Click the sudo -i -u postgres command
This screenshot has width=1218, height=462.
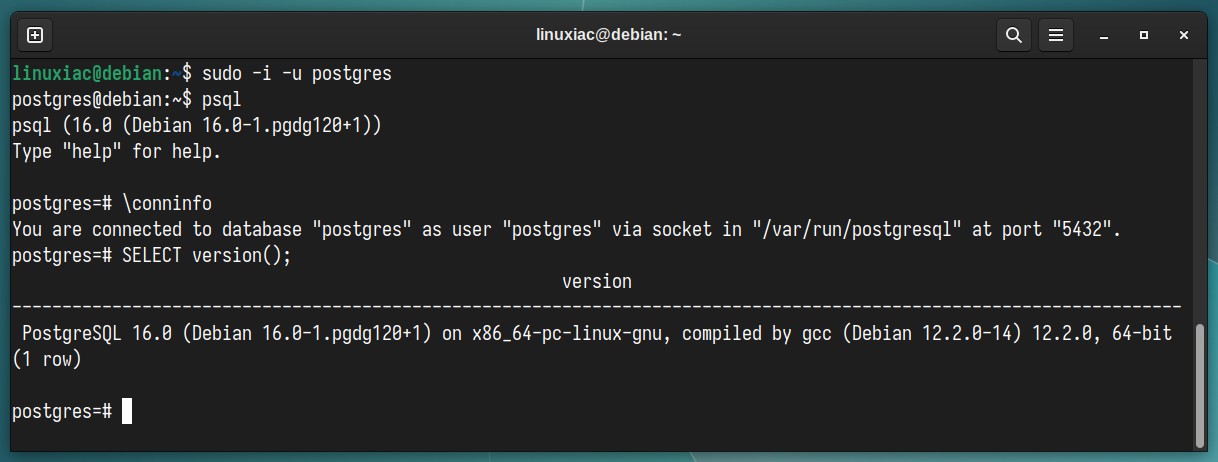(x=297, y=74)
